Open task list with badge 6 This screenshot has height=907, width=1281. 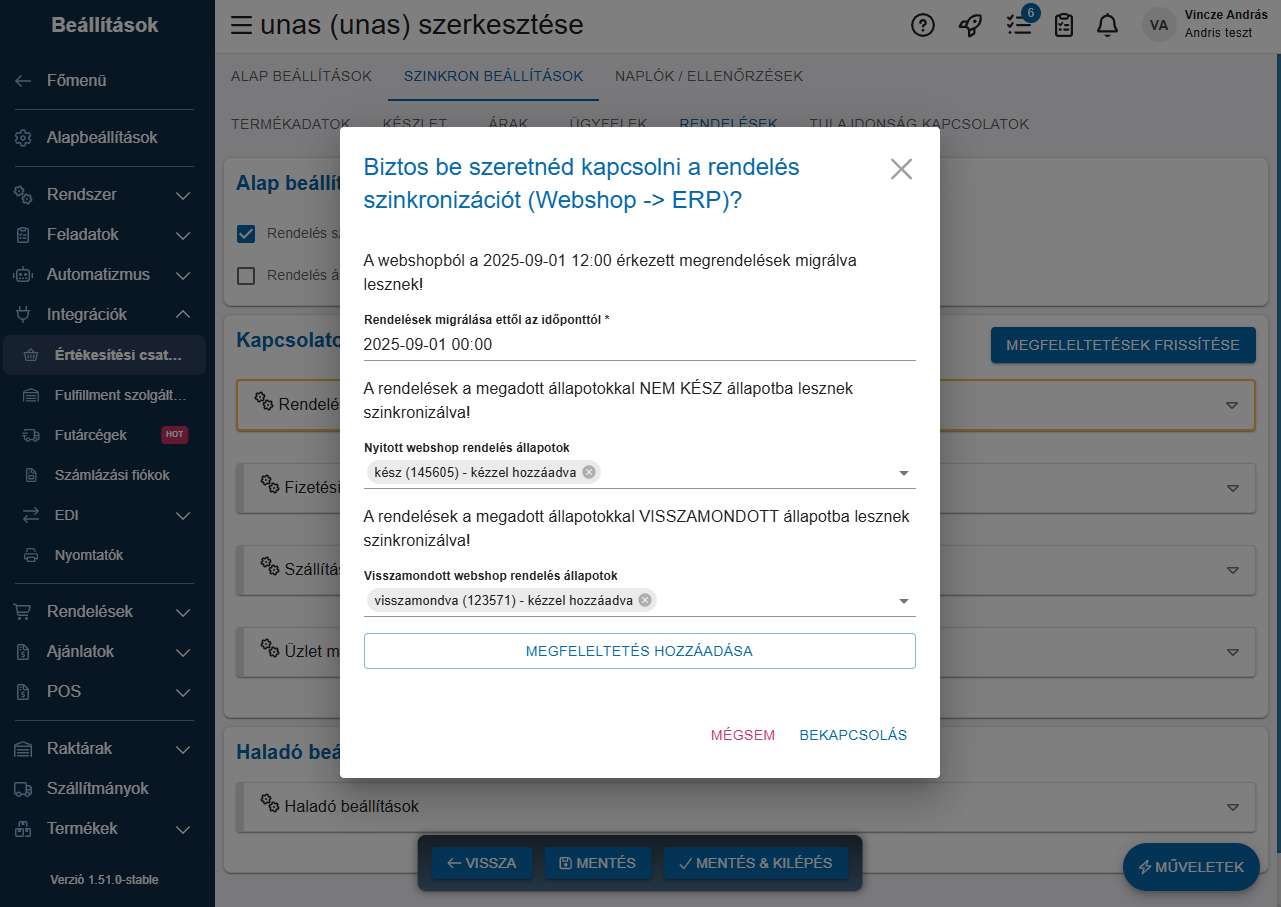click(1018, 26)
